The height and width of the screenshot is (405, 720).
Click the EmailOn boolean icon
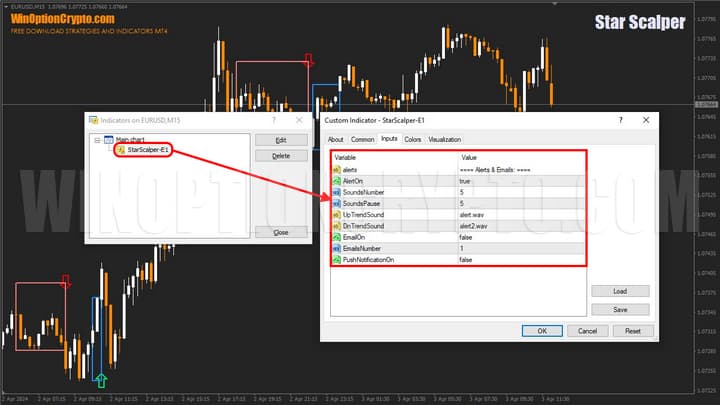click(337, 237)
